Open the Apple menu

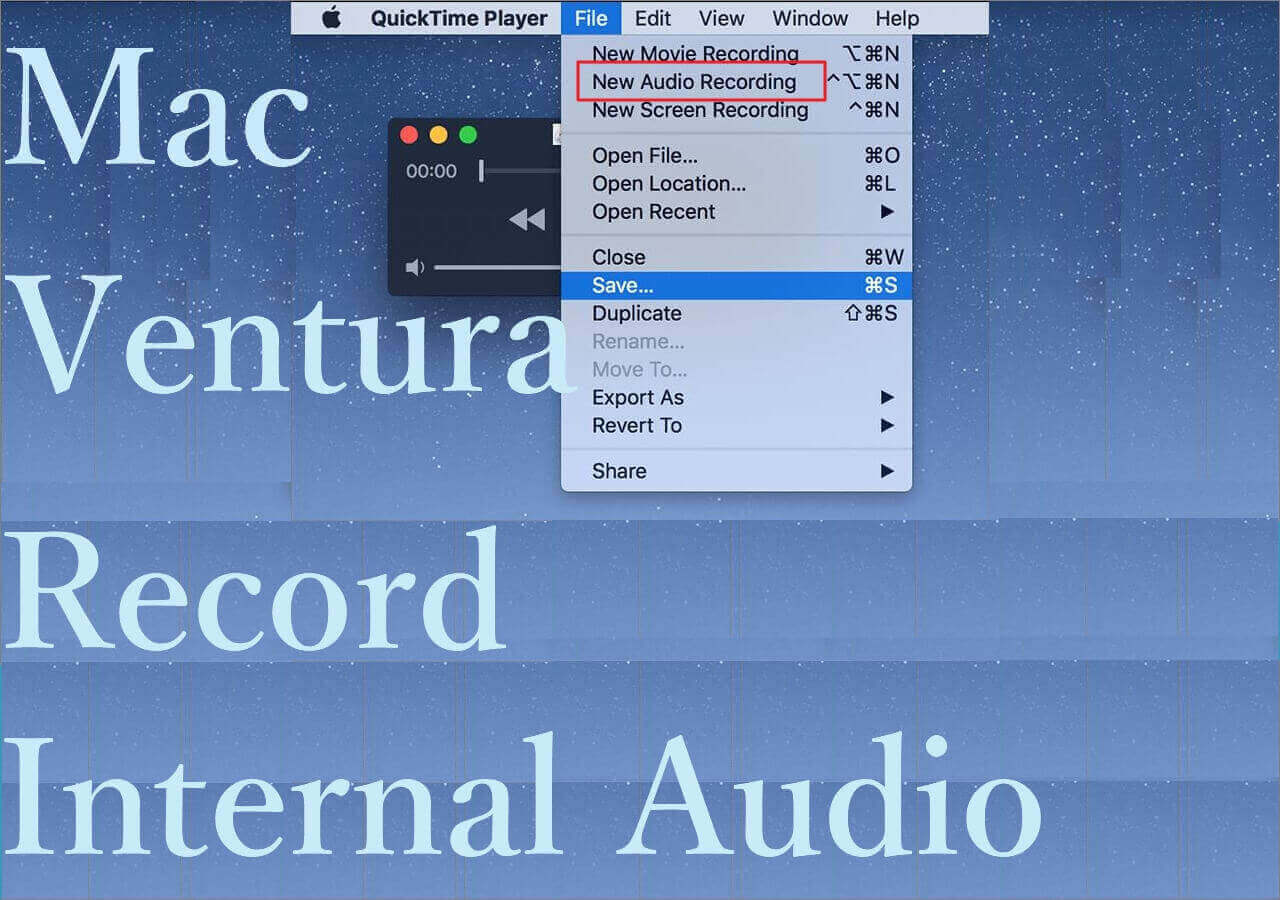point(331,18)
